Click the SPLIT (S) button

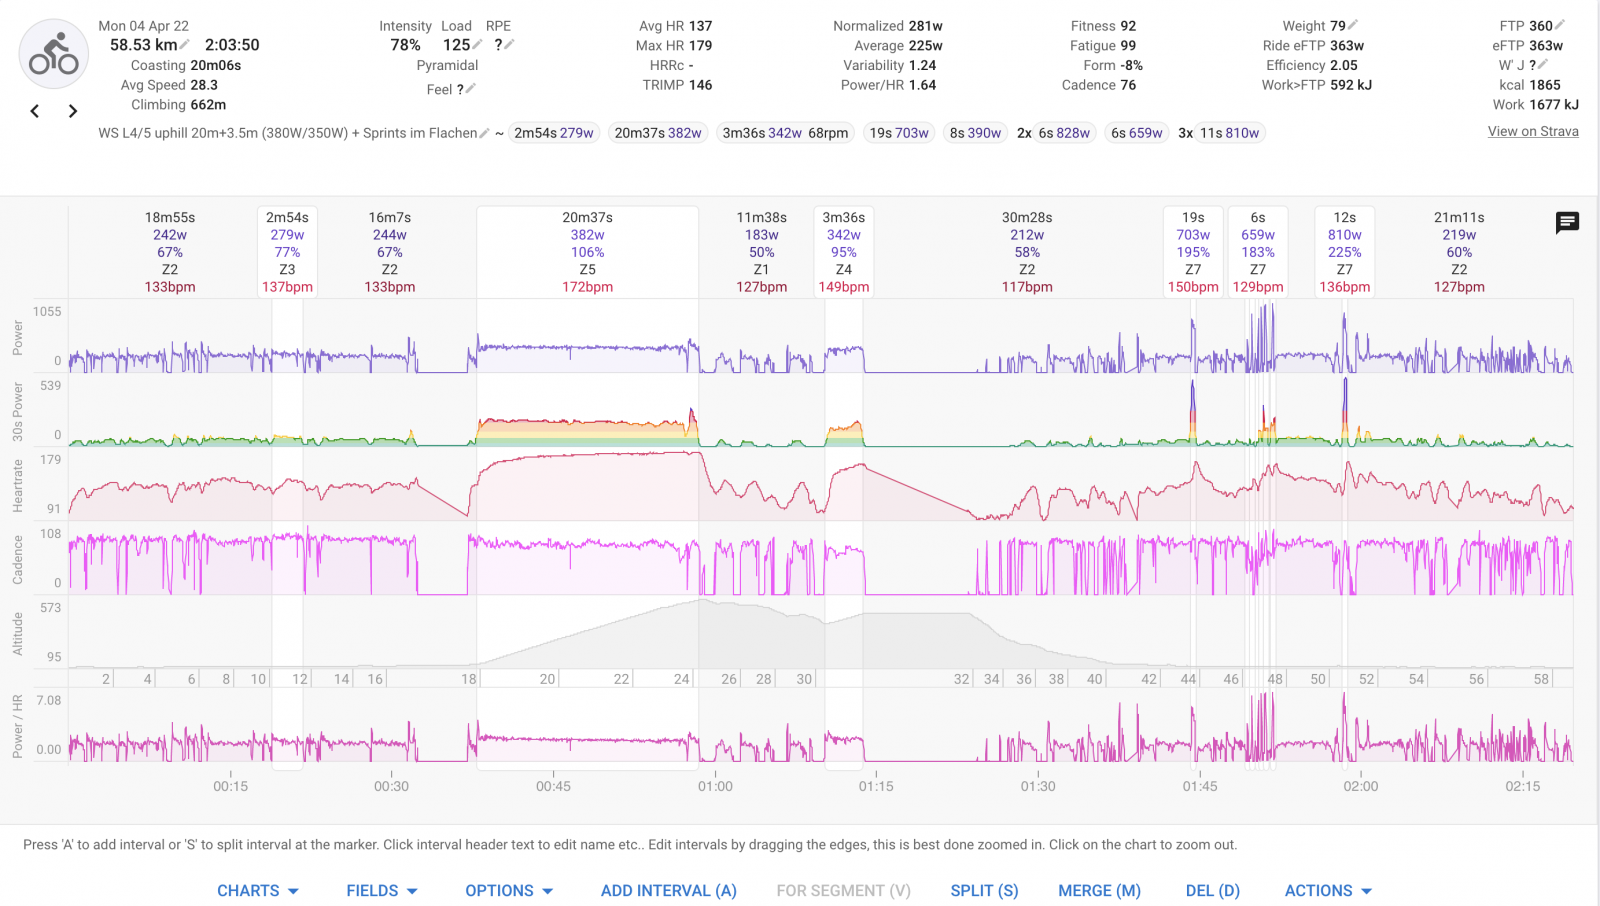984,890
